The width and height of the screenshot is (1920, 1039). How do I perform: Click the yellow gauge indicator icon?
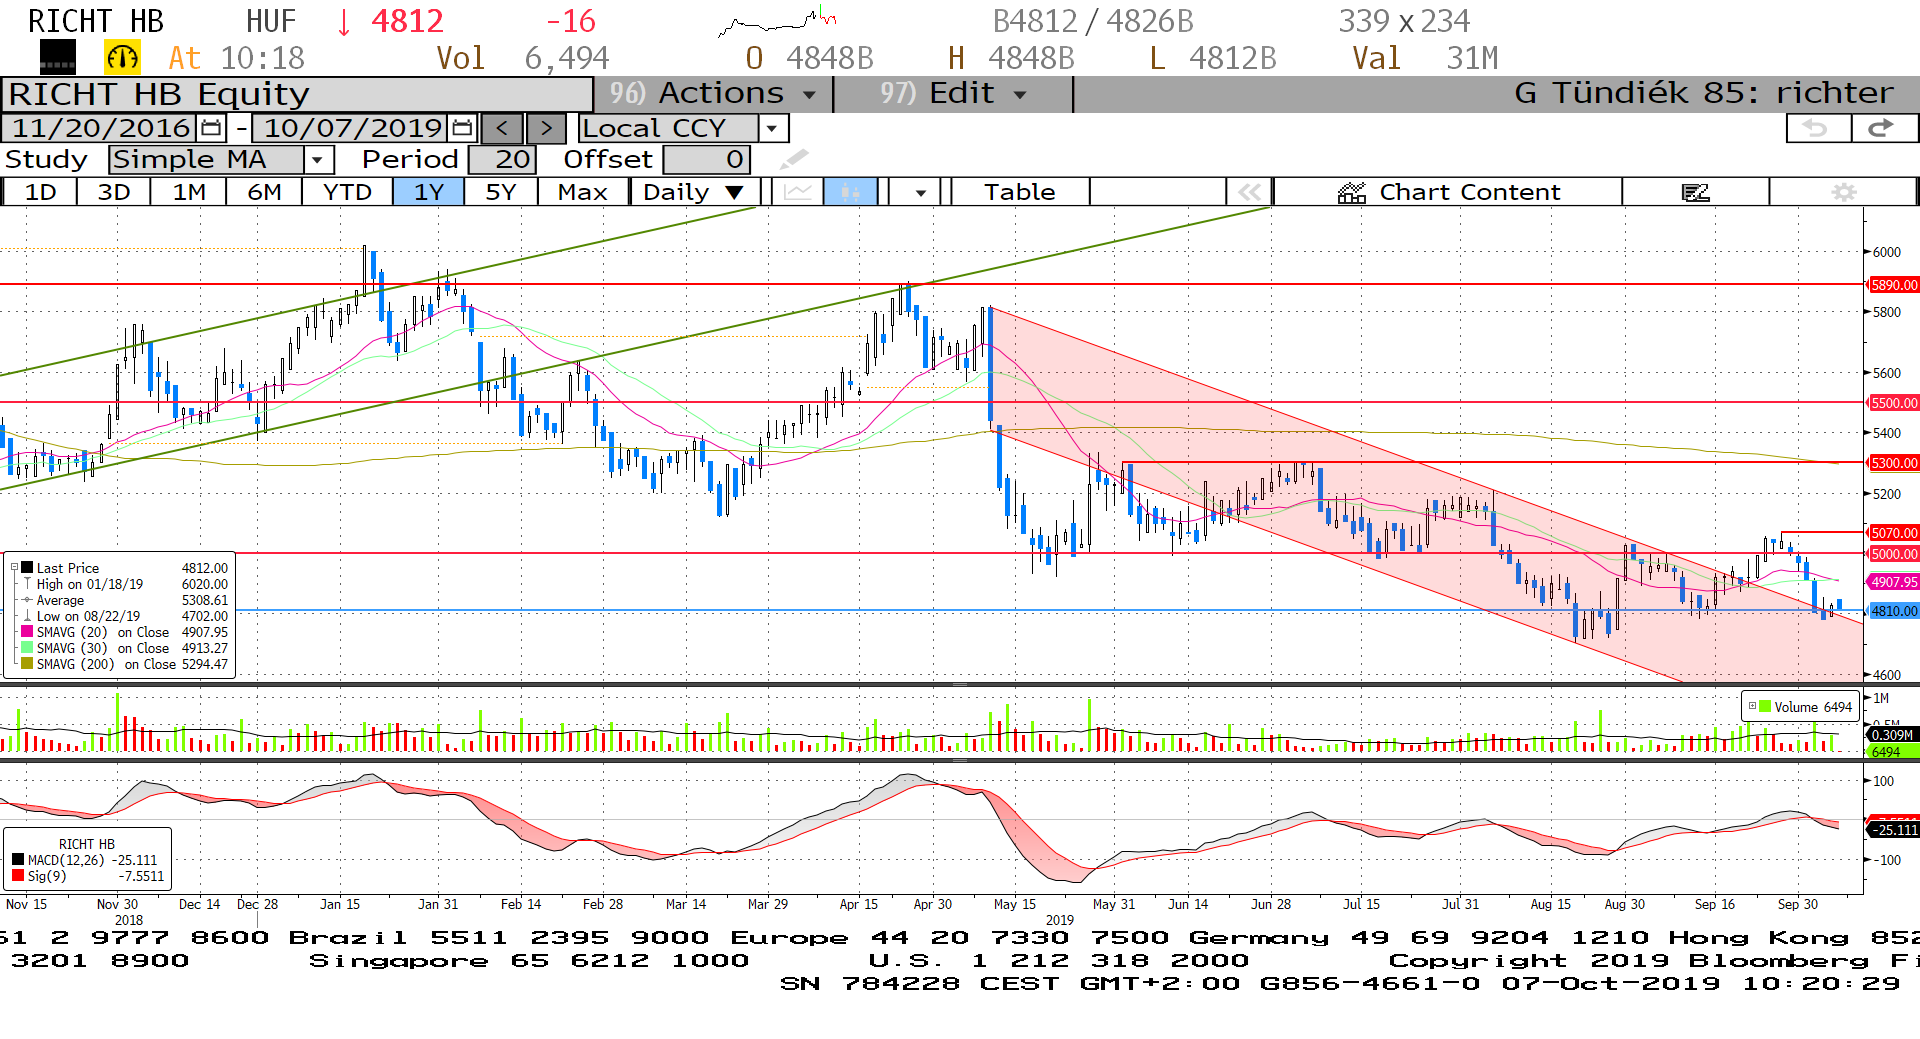[x=122, y=57]
